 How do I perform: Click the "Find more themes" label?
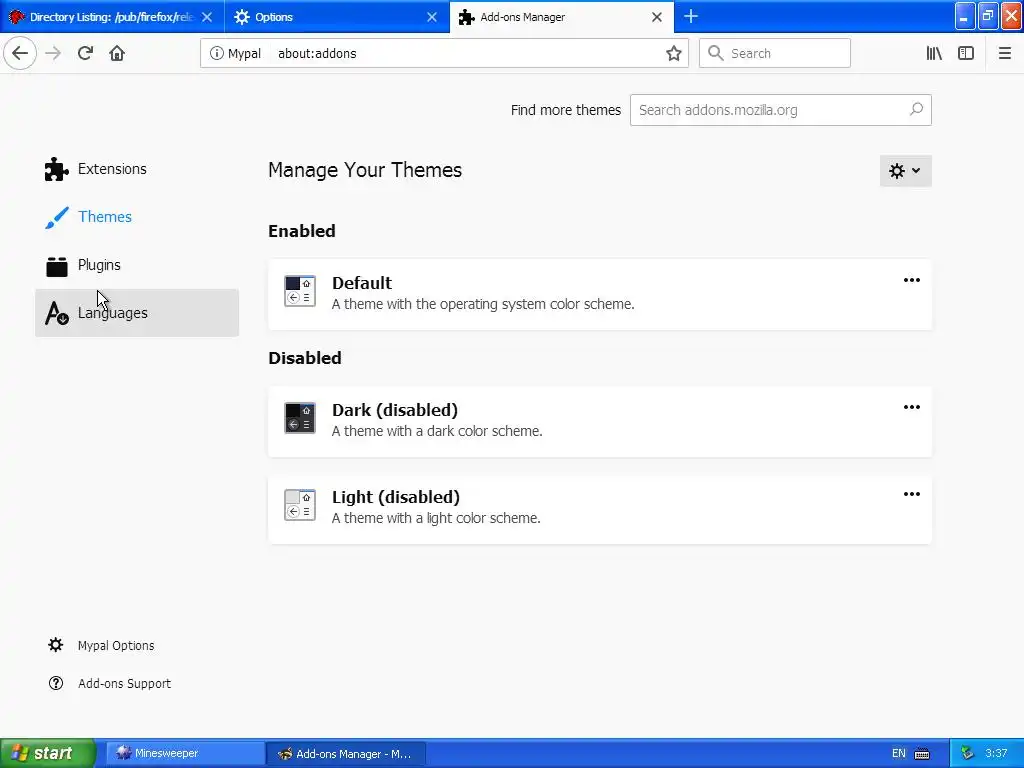click(566, 110)
